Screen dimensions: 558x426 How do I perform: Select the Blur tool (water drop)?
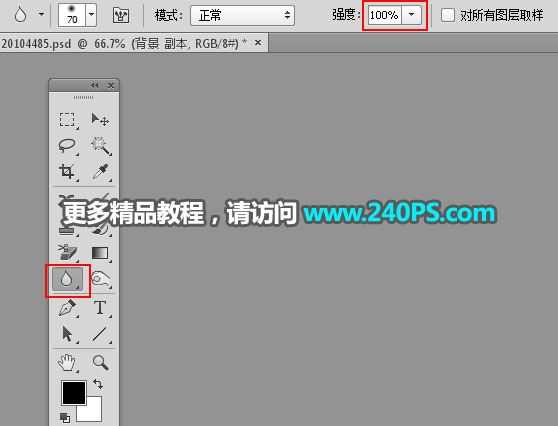(67, 279)
